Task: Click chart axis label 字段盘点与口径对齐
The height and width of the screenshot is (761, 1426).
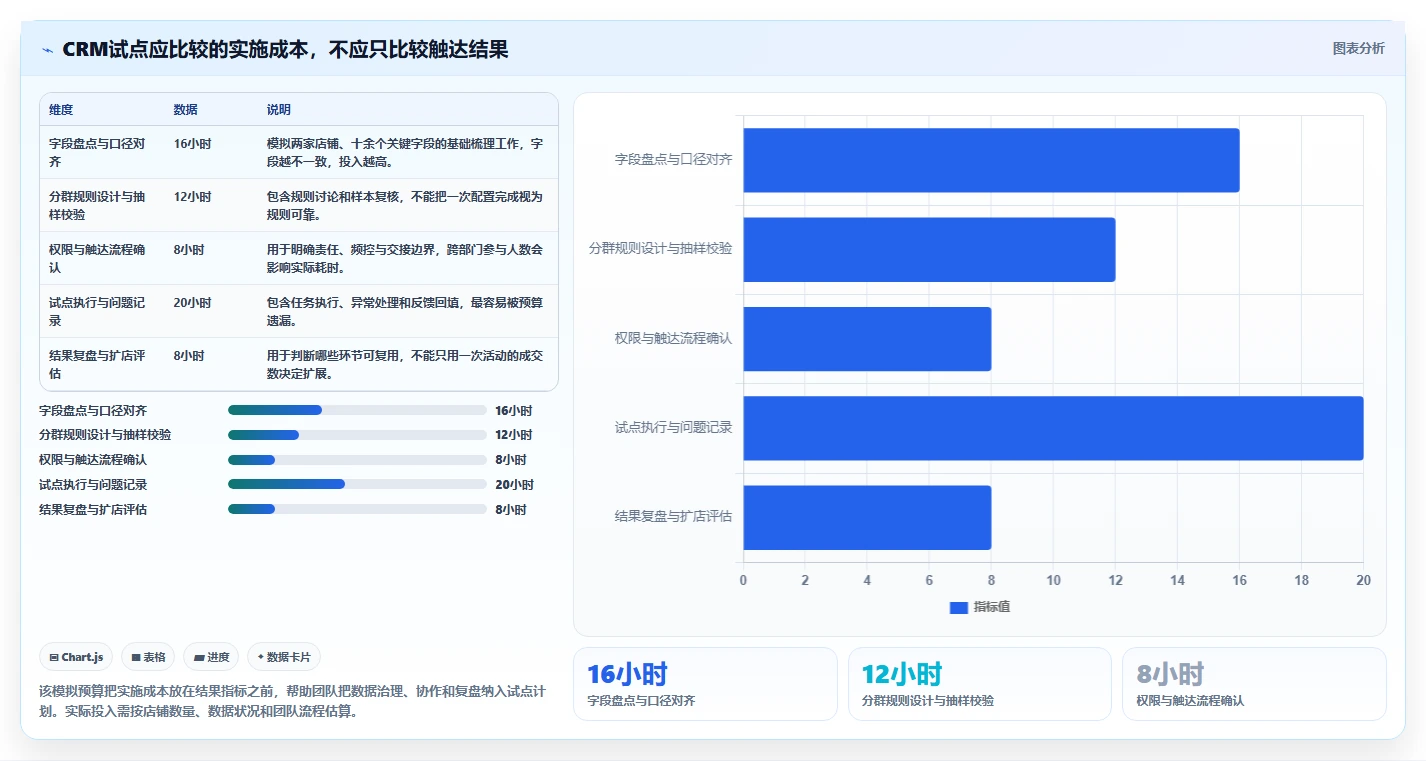Action: click(673, 159)
